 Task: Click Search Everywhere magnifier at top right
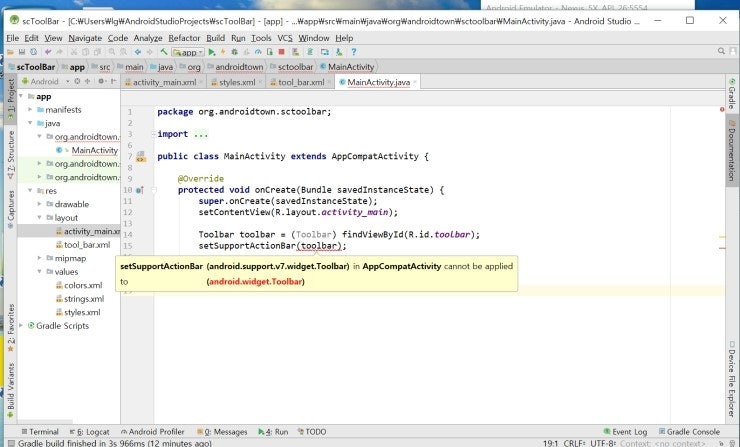[x=721, y=51]
